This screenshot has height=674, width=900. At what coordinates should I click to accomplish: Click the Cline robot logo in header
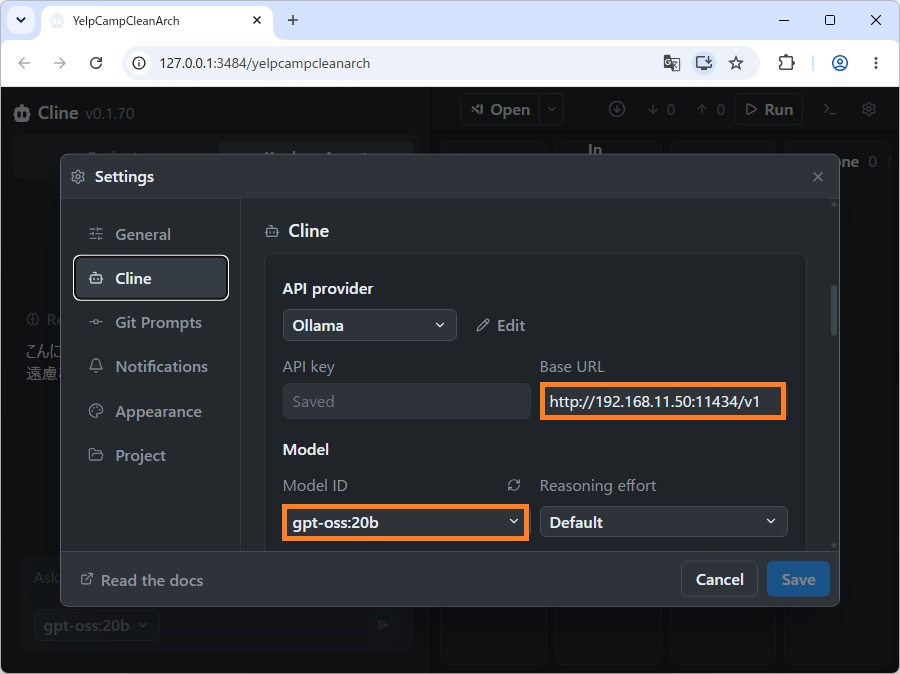click(x=22, y=113)
